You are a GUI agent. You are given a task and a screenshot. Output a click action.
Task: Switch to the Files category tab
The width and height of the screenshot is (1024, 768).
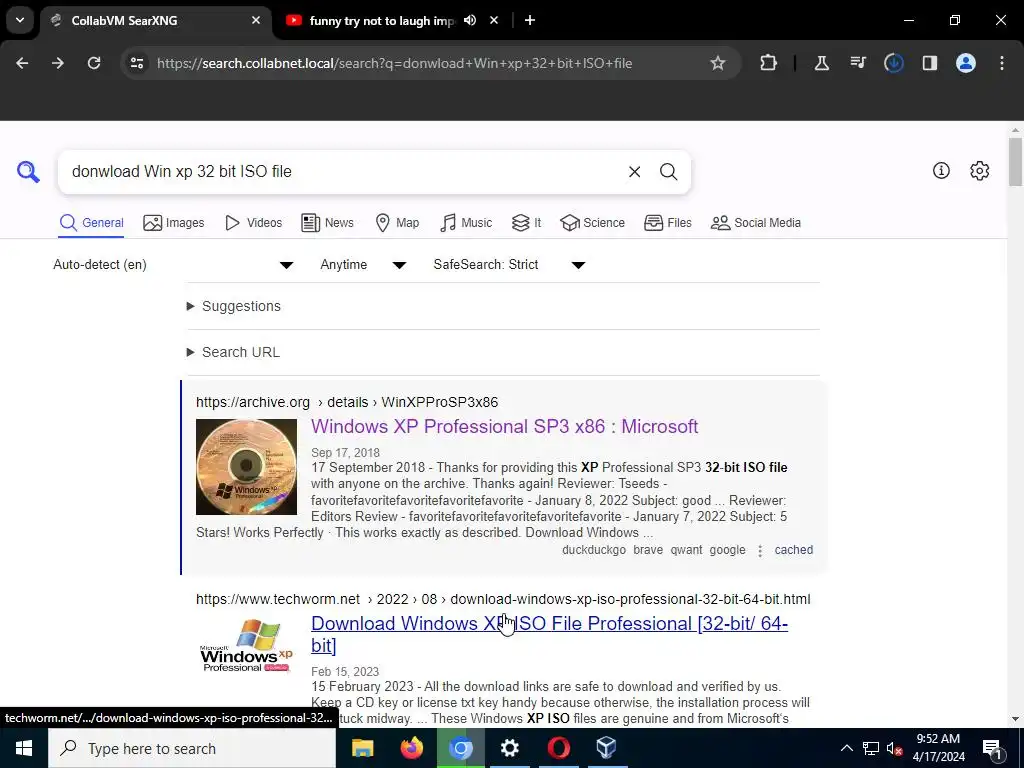(x=667, y=223)
